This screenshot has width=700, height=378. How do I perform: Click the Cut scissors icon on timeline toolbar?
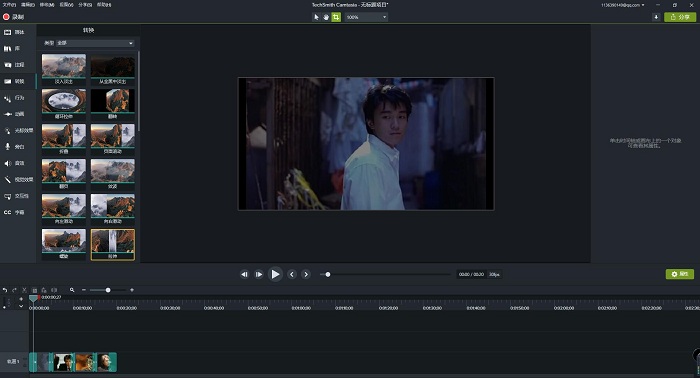(24, 290)
